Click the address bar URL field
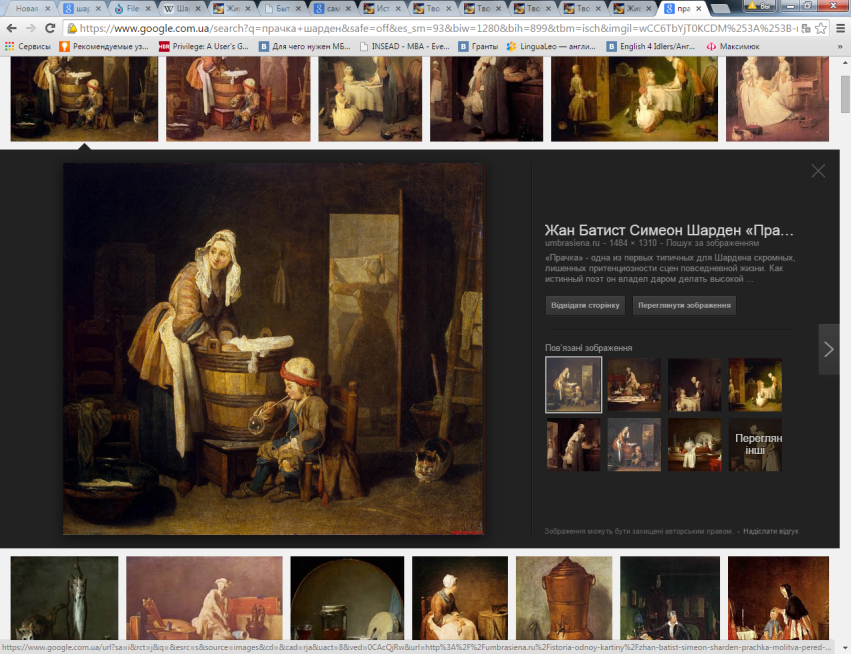This screenshot has width=851, height=654. click(437, 28)
